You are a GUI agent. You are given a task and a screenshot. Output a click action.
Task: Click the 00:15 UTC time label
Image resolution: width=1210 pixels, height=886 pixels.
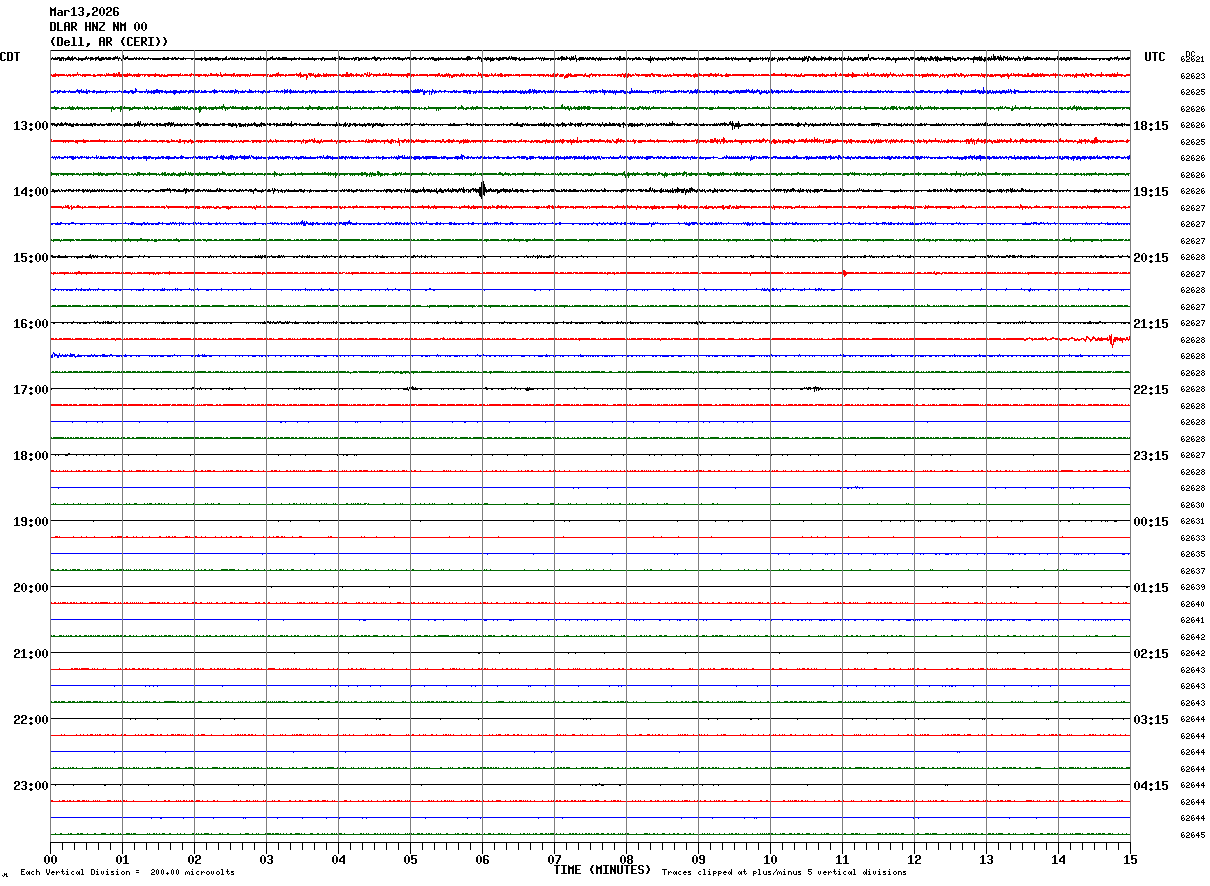coord(1151,522)
